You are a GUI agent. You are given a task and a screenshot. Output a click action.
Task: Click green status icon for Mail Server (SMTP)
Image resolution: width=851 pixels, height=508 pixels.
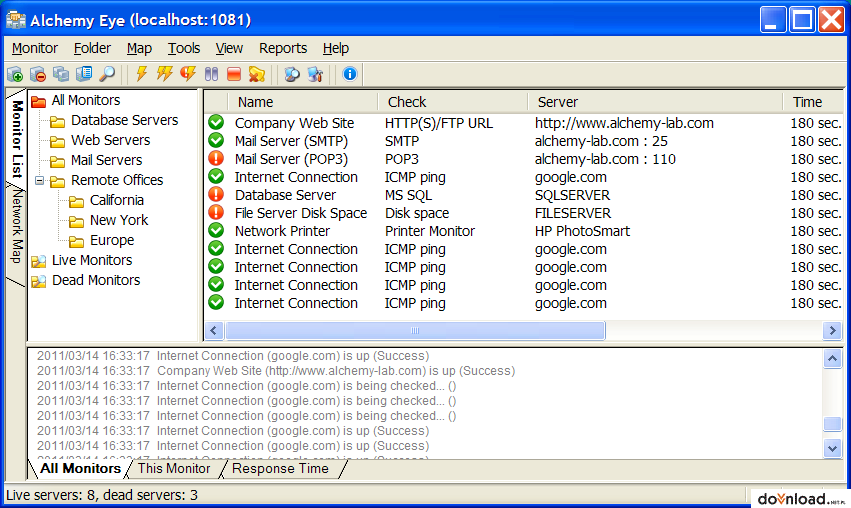coord(216,141)
